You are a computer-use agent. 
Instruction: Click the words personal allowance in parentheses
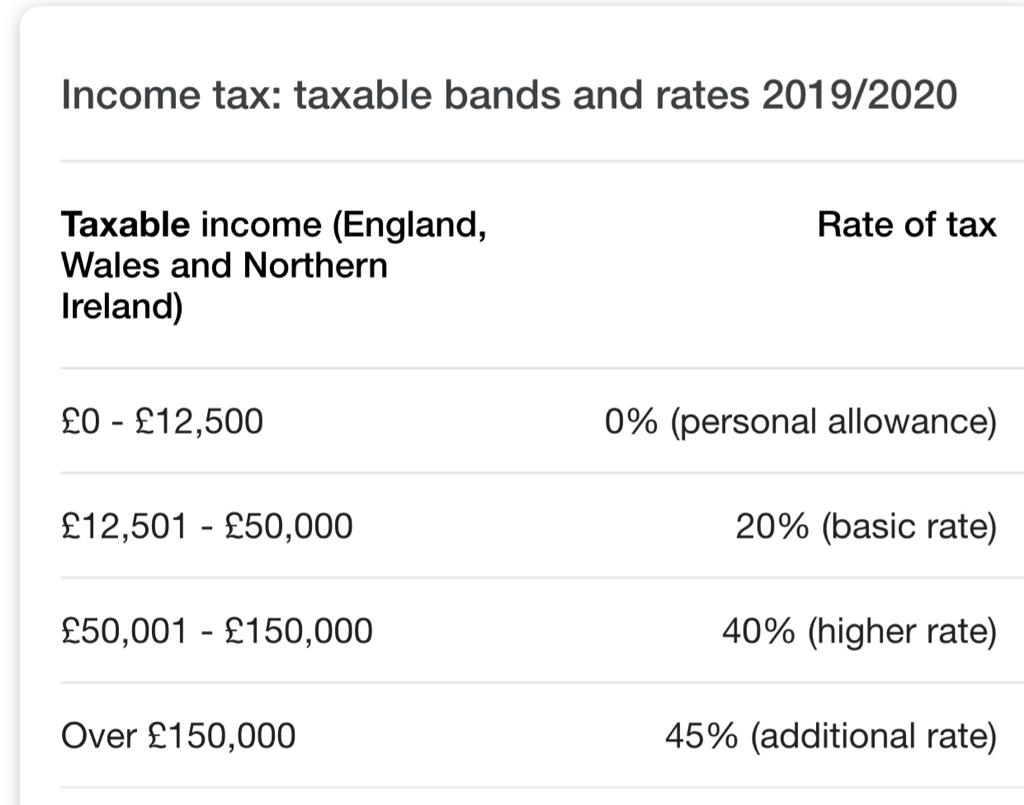point(834,422)
